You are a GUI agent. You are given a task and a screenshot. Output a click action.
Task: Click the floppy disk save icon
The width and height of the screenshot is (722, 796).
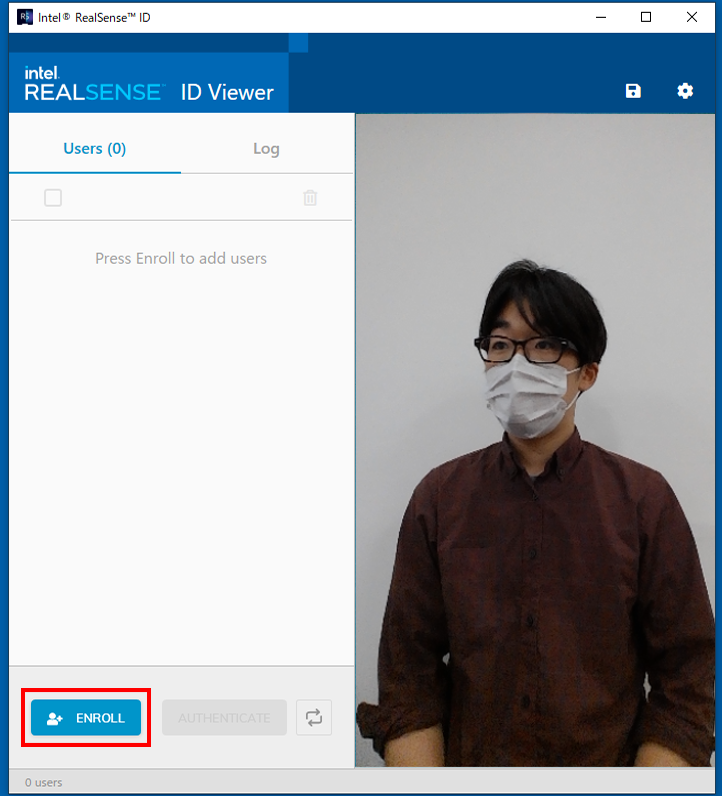(633, 91)
